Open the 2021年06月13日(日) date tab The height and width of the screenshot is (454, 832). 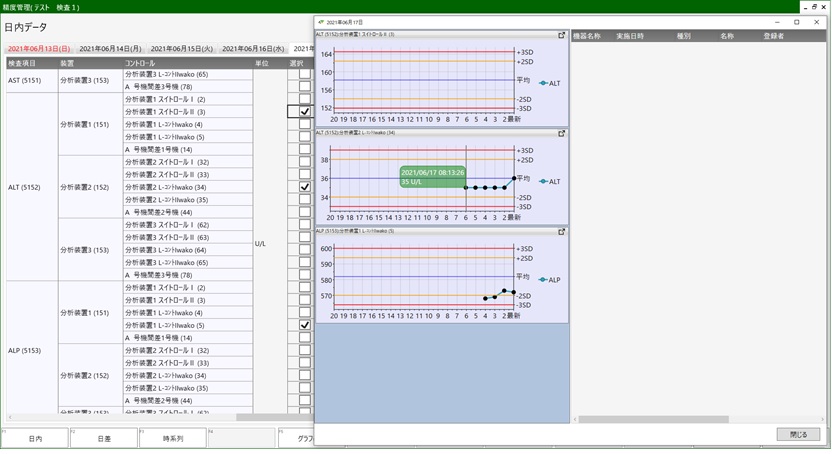39,48
